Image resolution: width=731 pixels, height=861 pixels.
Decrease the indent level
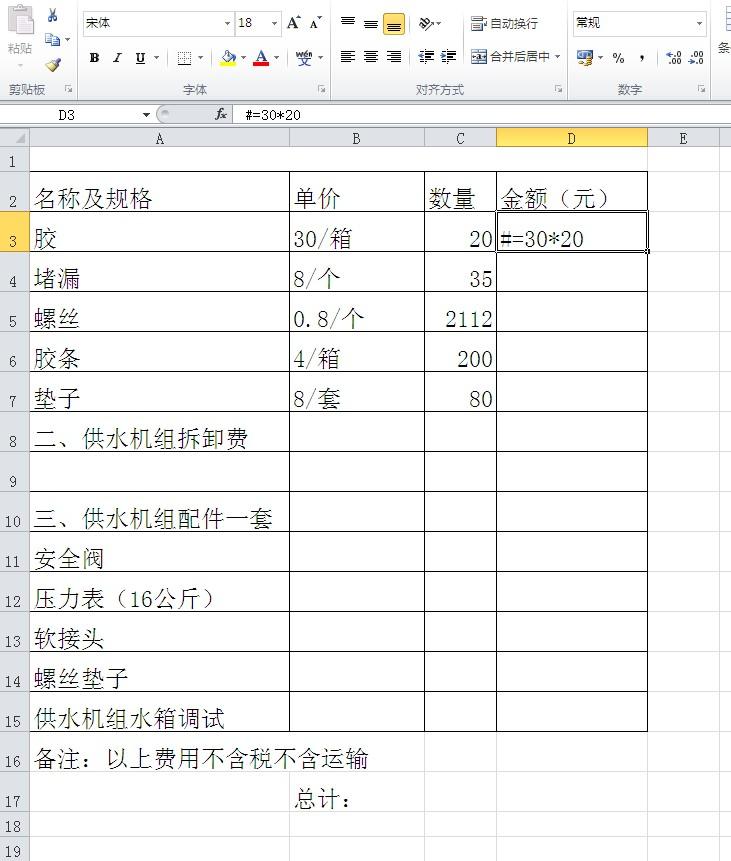coord(426,57)
